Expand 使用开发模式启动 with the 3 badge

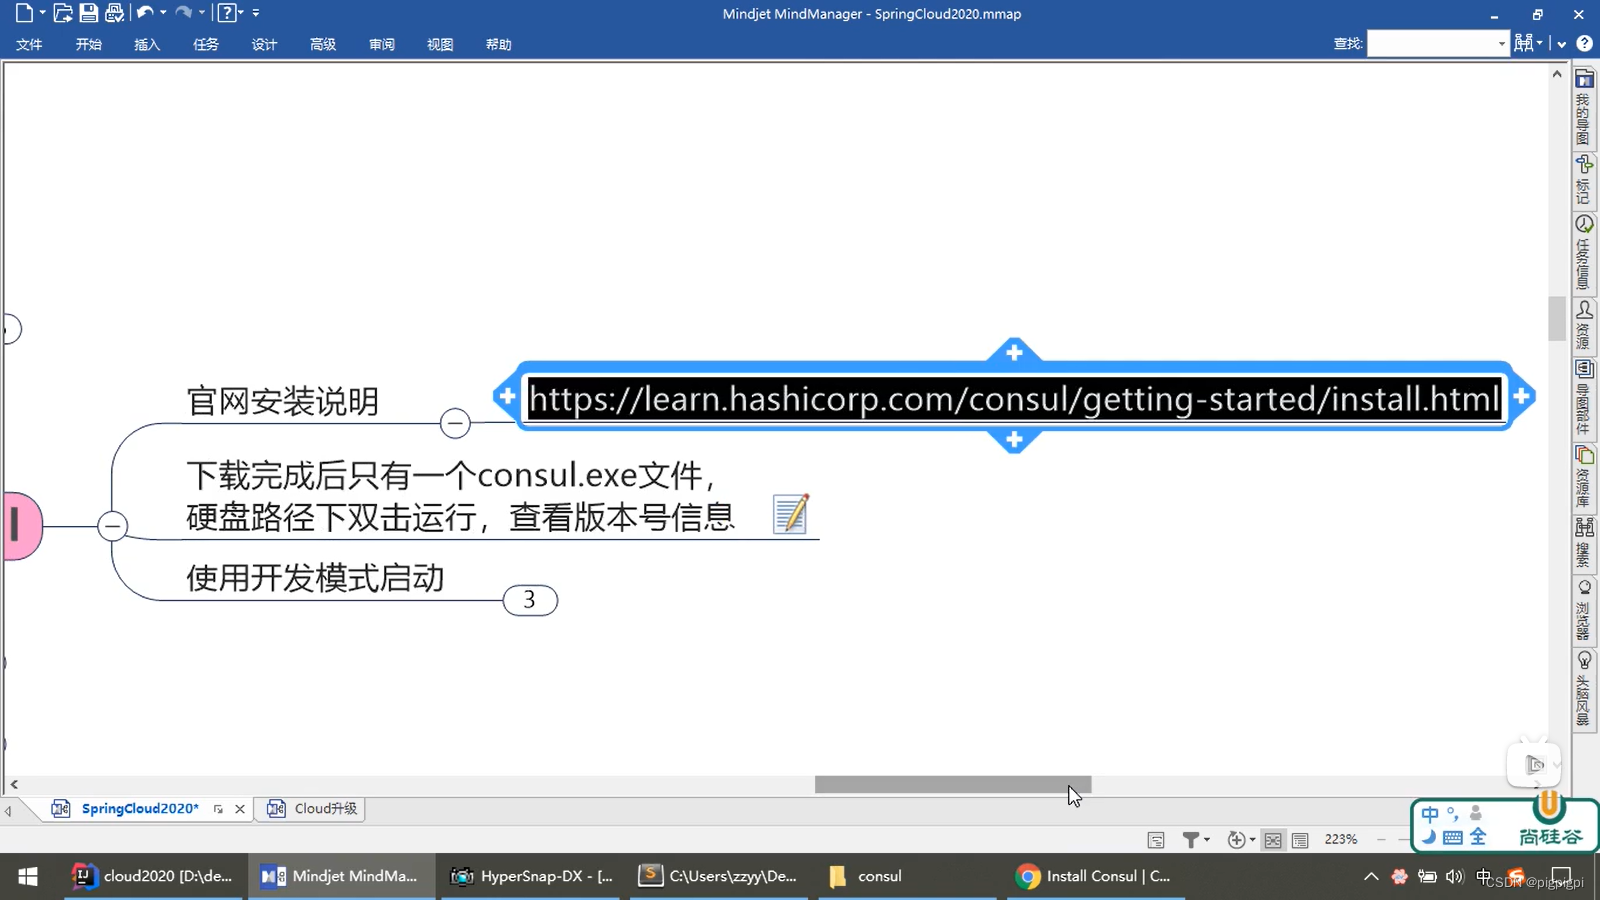[530, 600]
